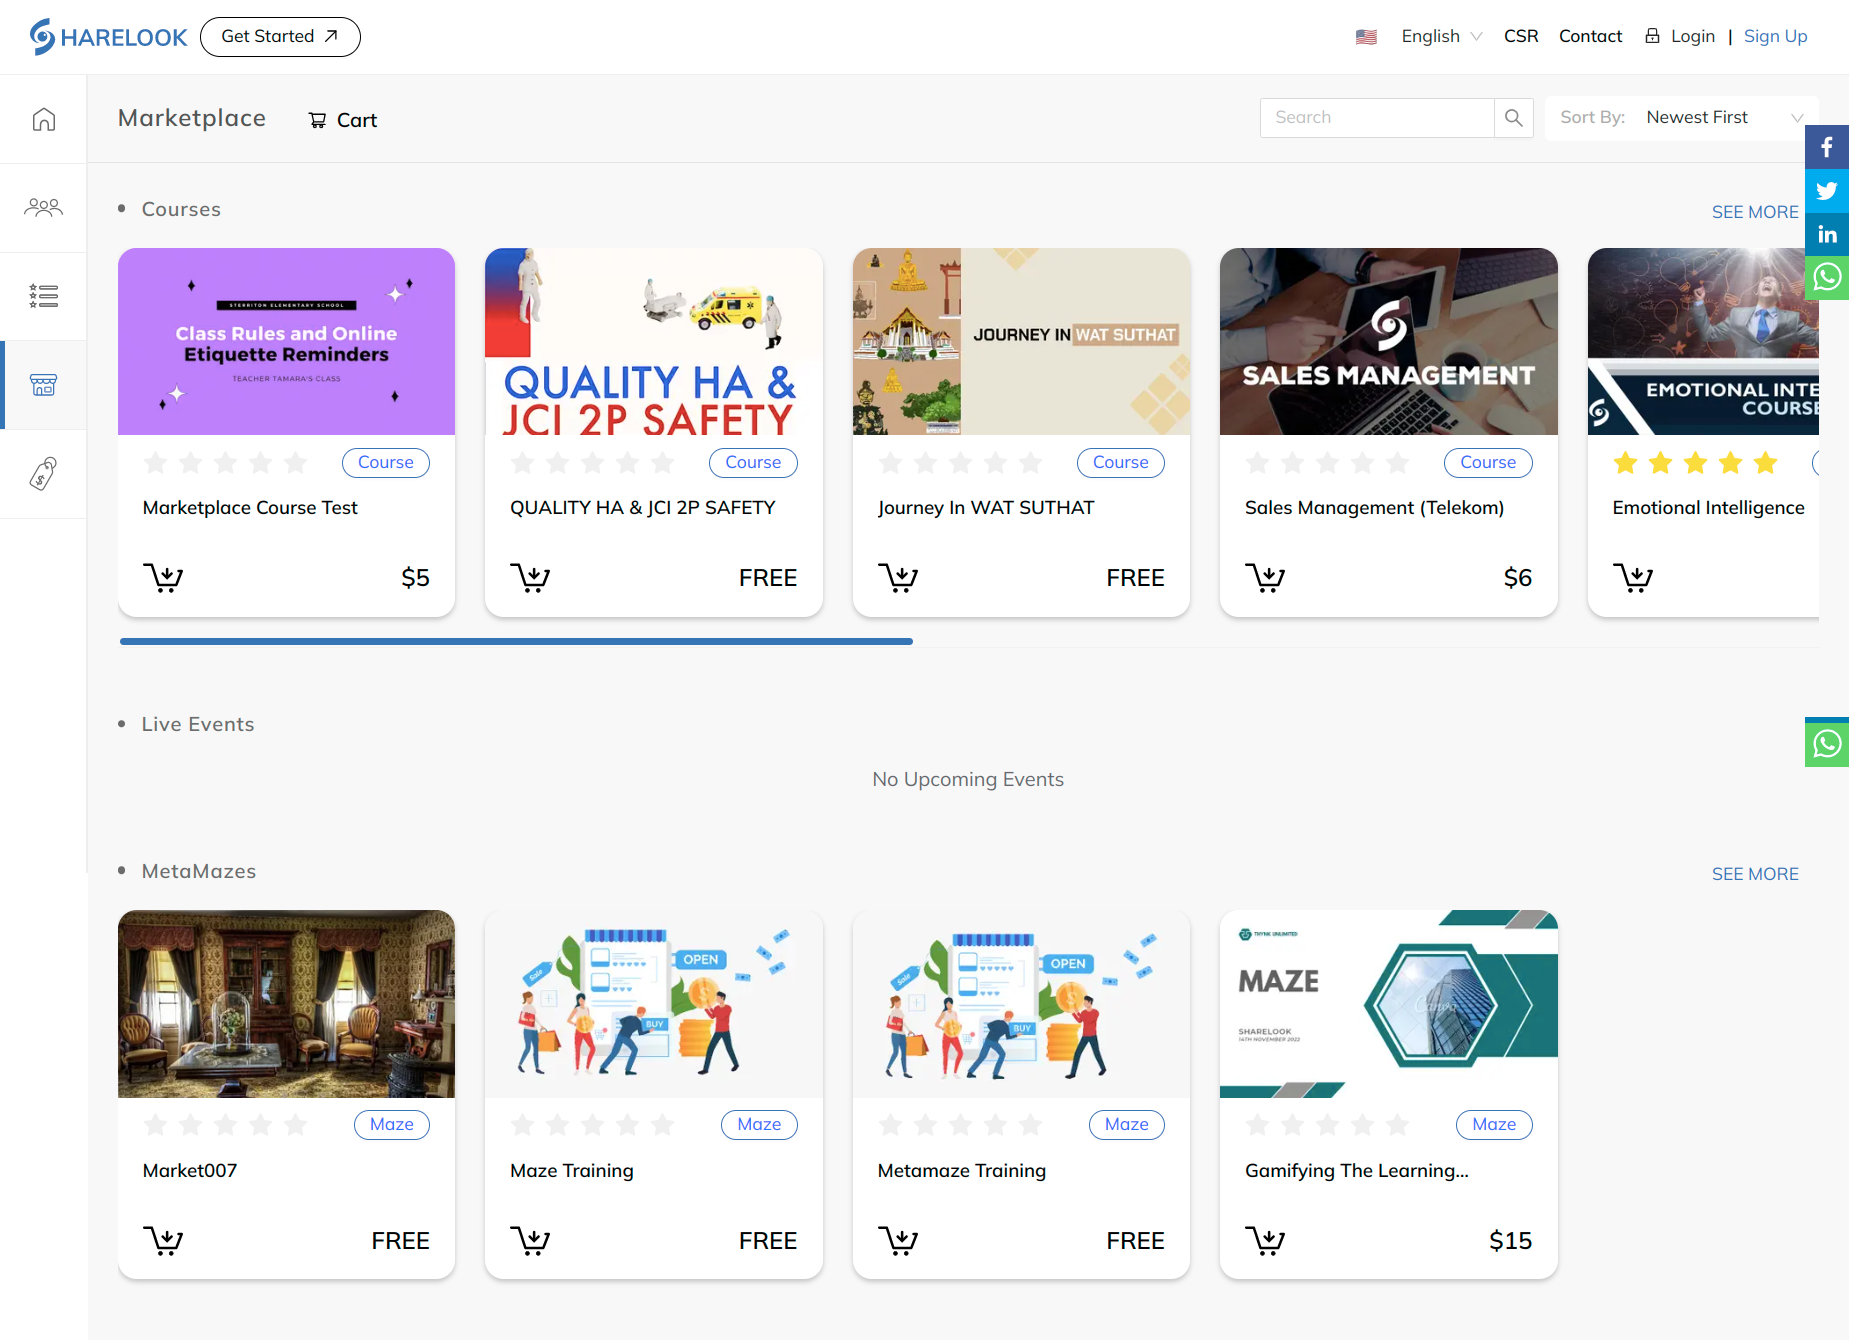This screenshot has width=1849, height=1340.
Task: Click No Upcoming Events text
Action: (968, 779)
